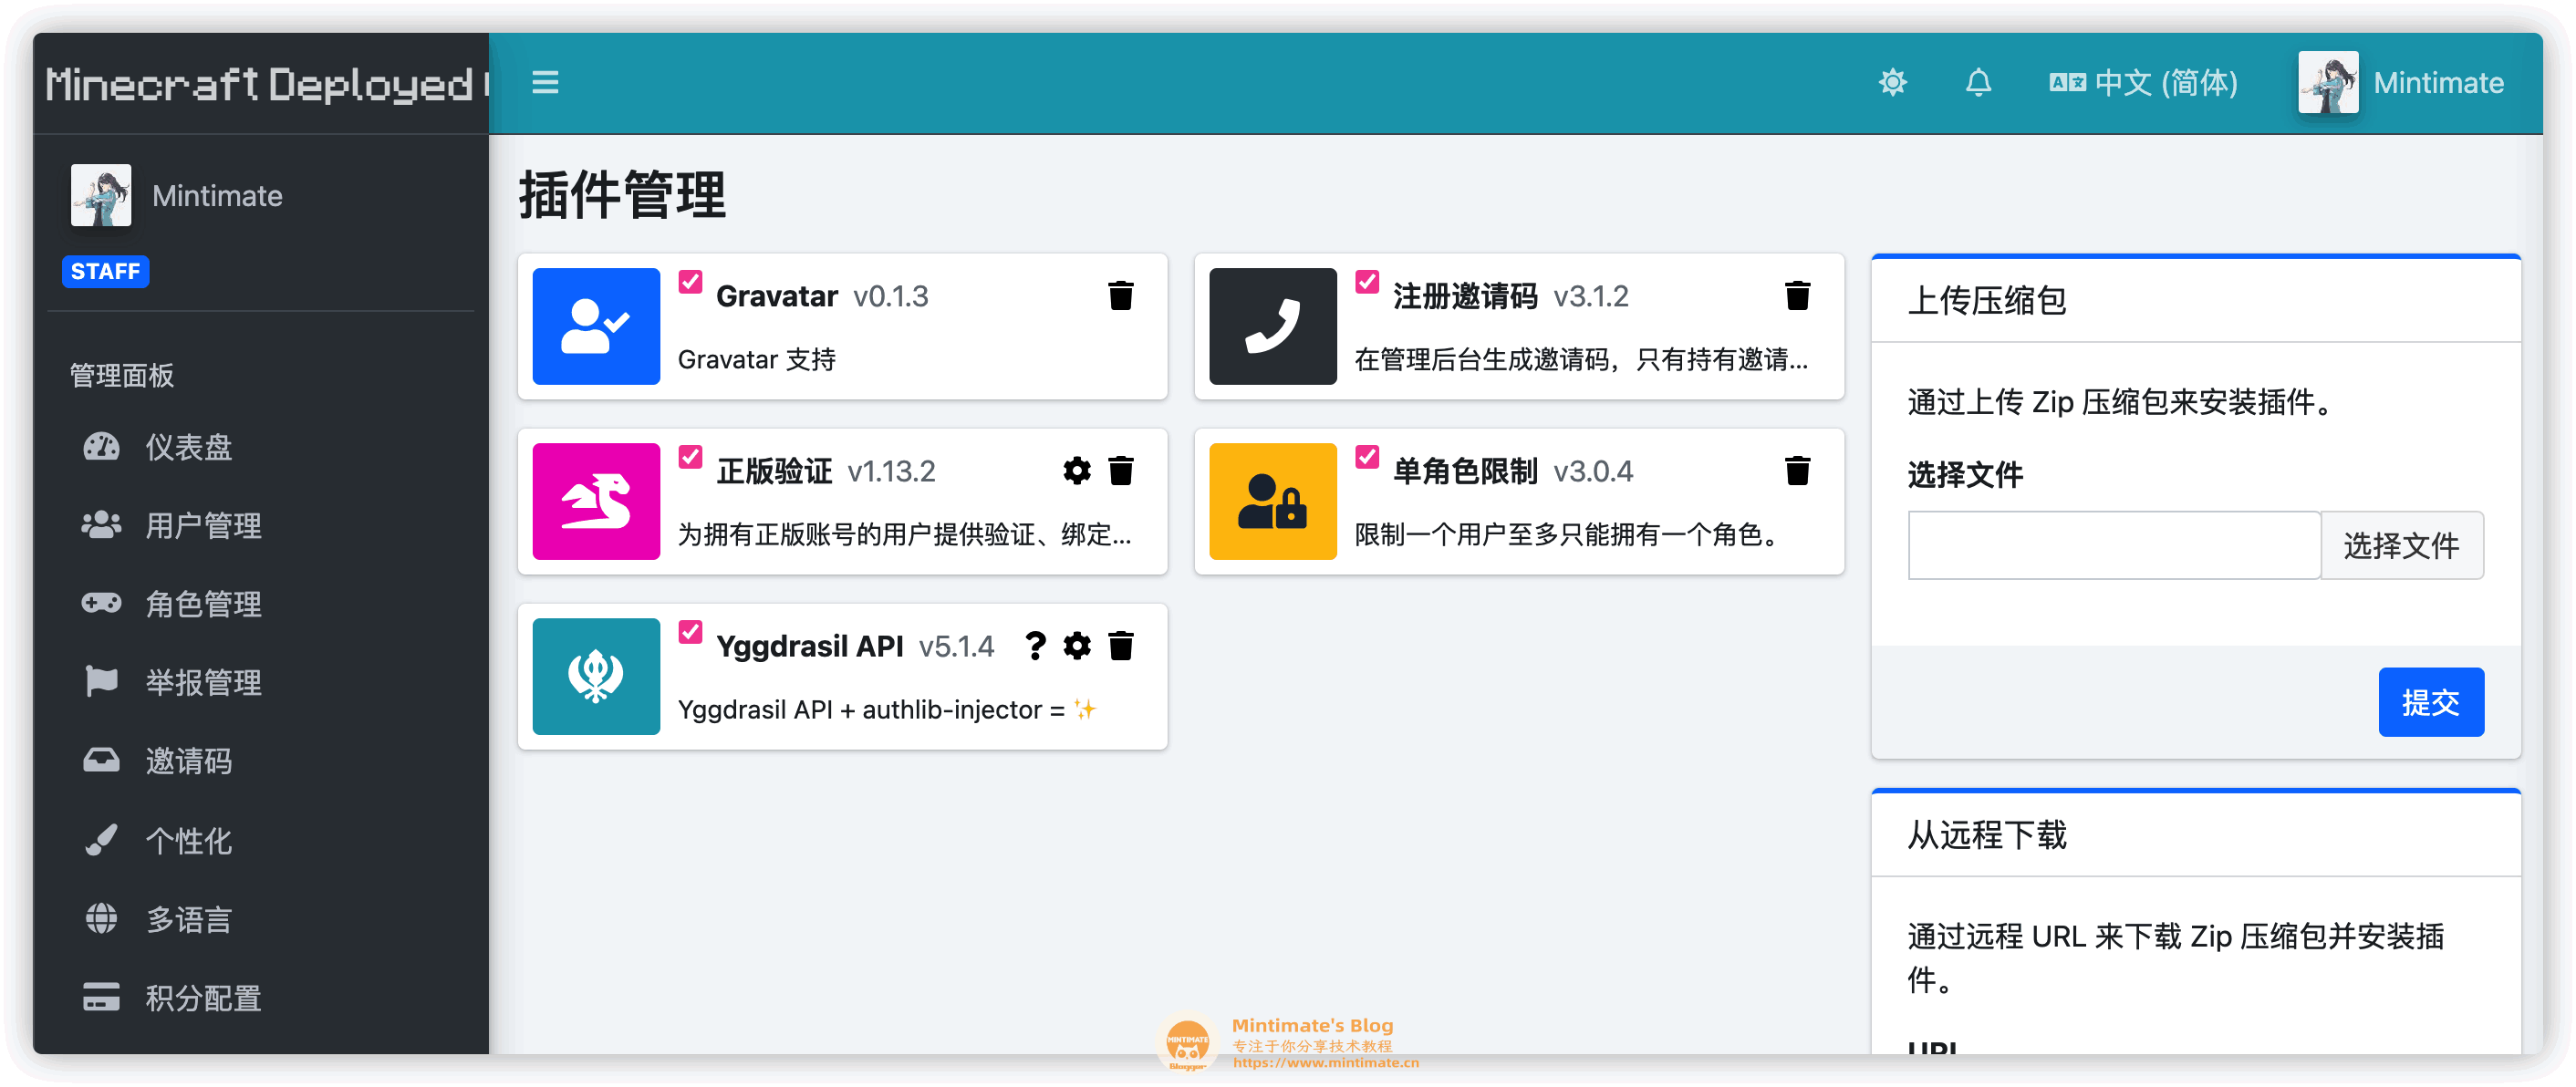
Task: Uncheck the 正版验证 plugin checkbox
Action: [690, 457]
